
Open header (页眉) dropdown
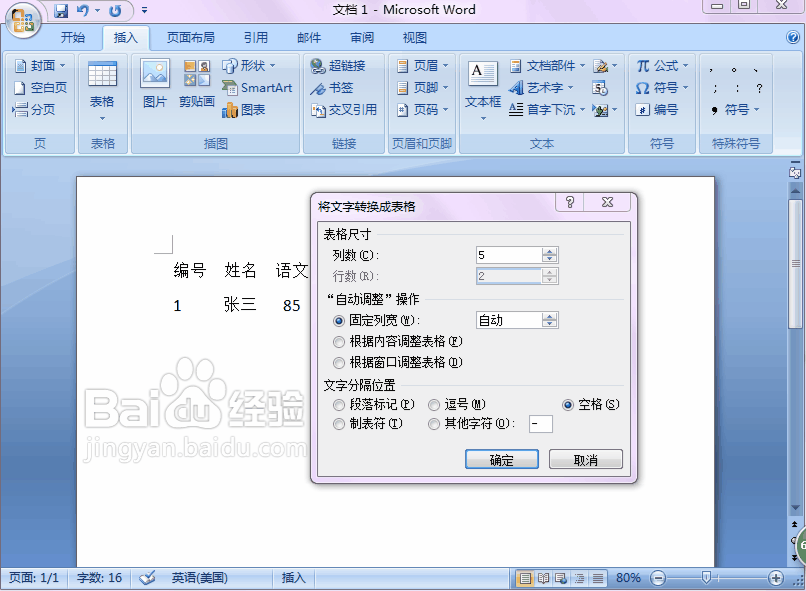[423, 66]
